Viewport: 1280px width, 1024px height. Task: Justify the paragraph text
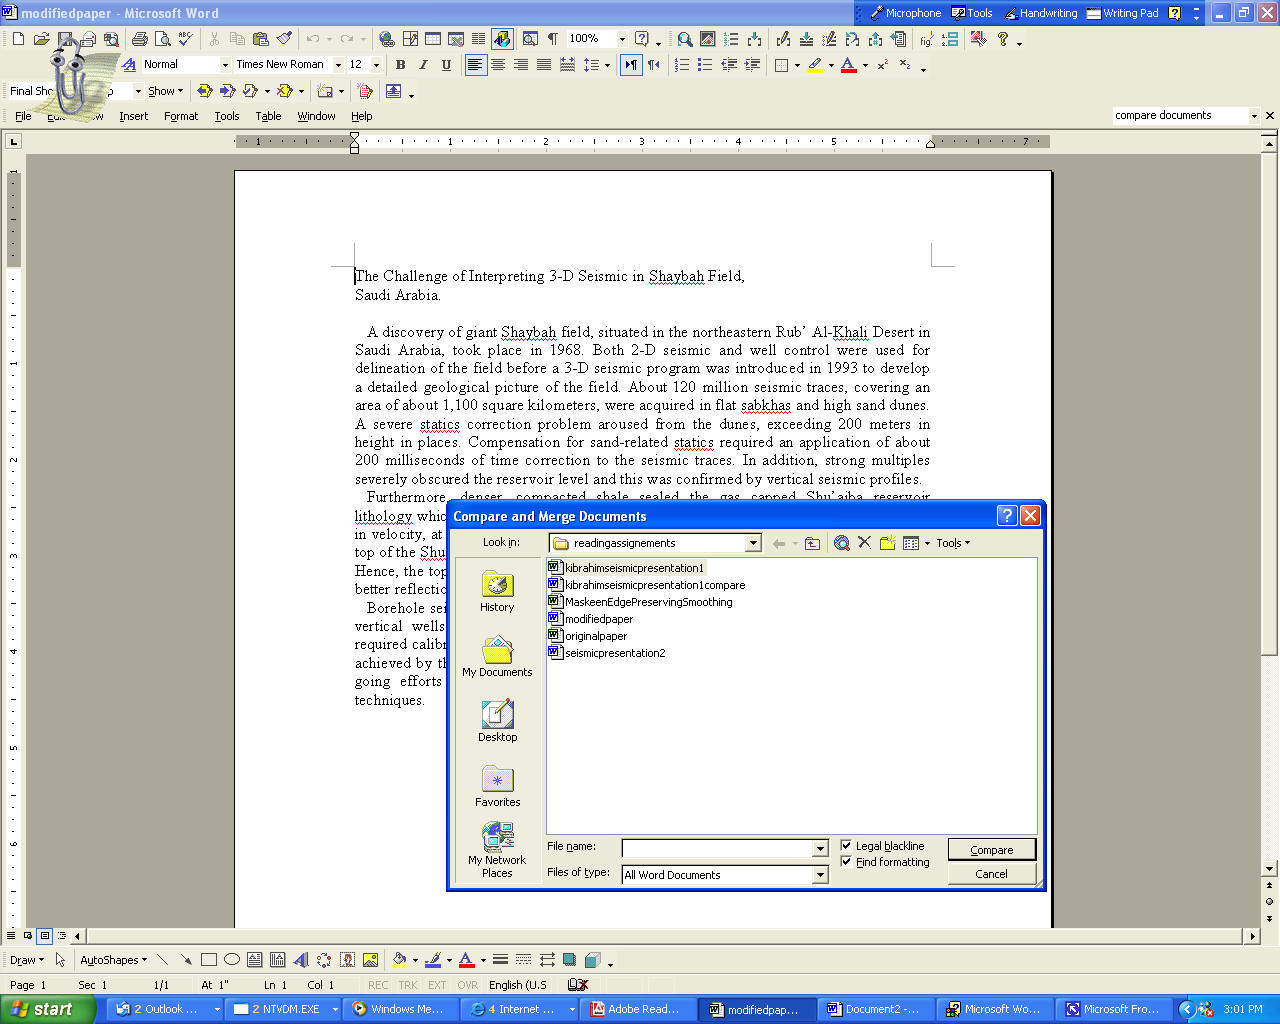coord(544,65)
